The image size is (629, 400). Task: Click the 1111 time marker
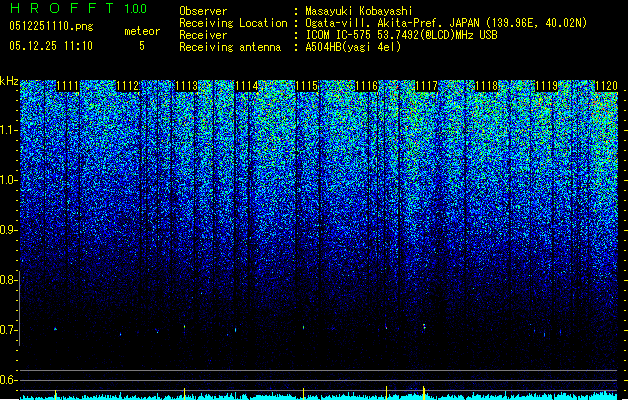(67, 86)
